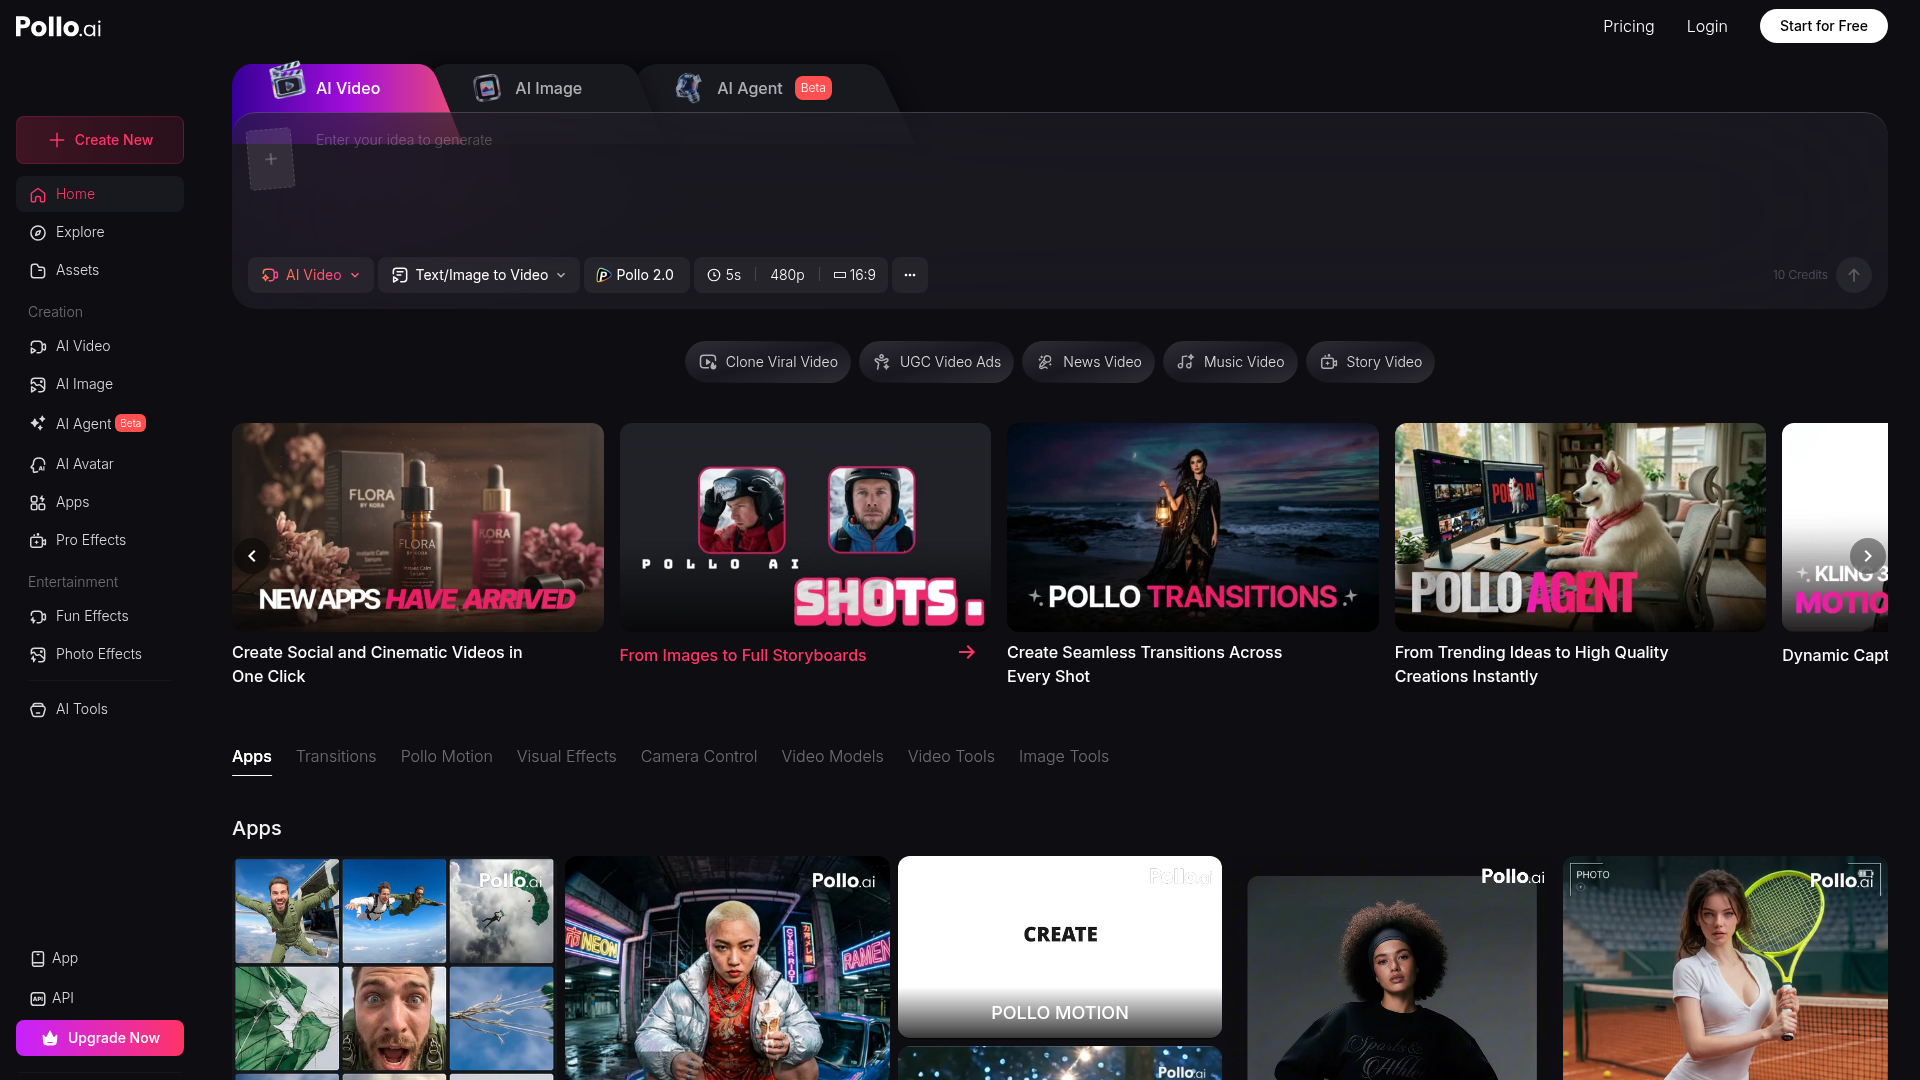Open more generation options with ellipsis button

point(909,275)
